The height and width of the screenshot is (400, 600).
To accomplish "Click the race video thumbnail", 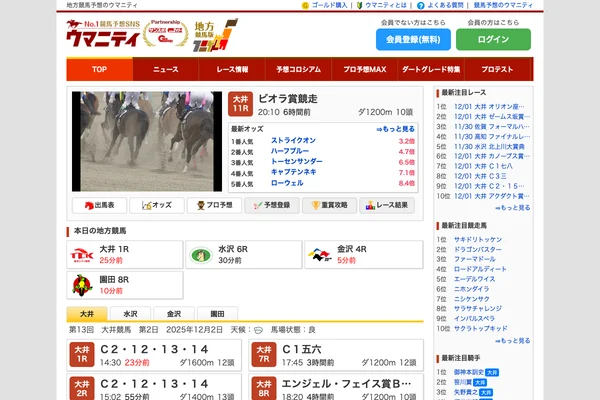I will coord(147,141).
